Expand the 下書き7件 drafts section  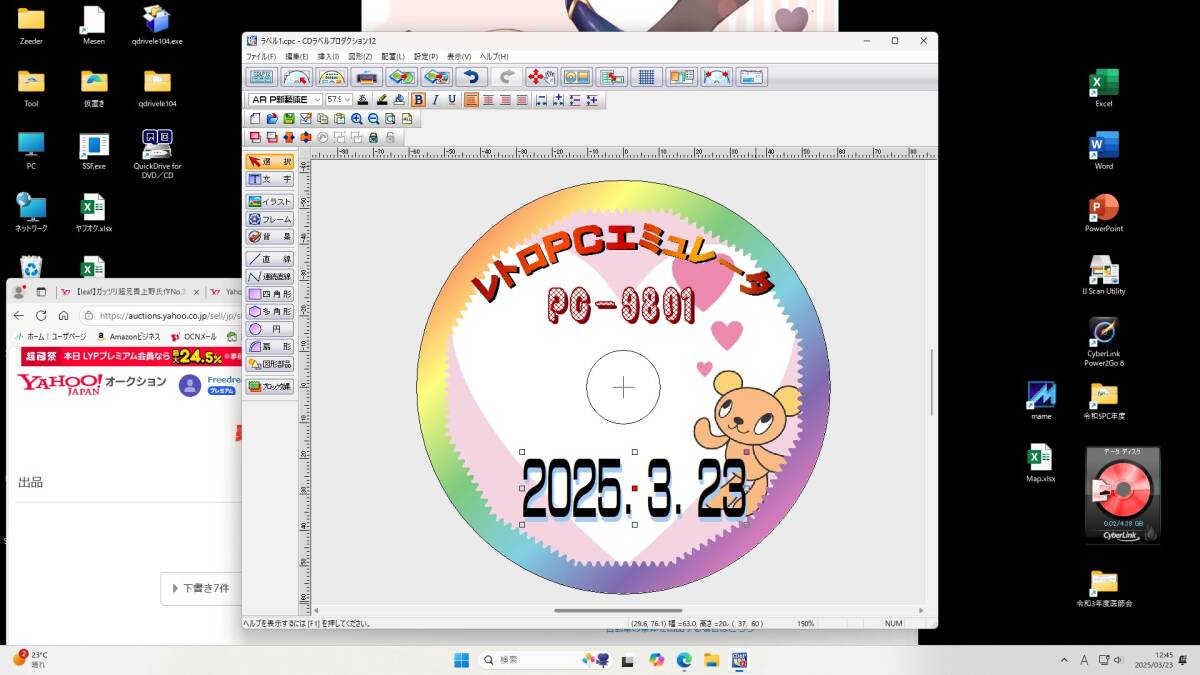tap(206, 588)
